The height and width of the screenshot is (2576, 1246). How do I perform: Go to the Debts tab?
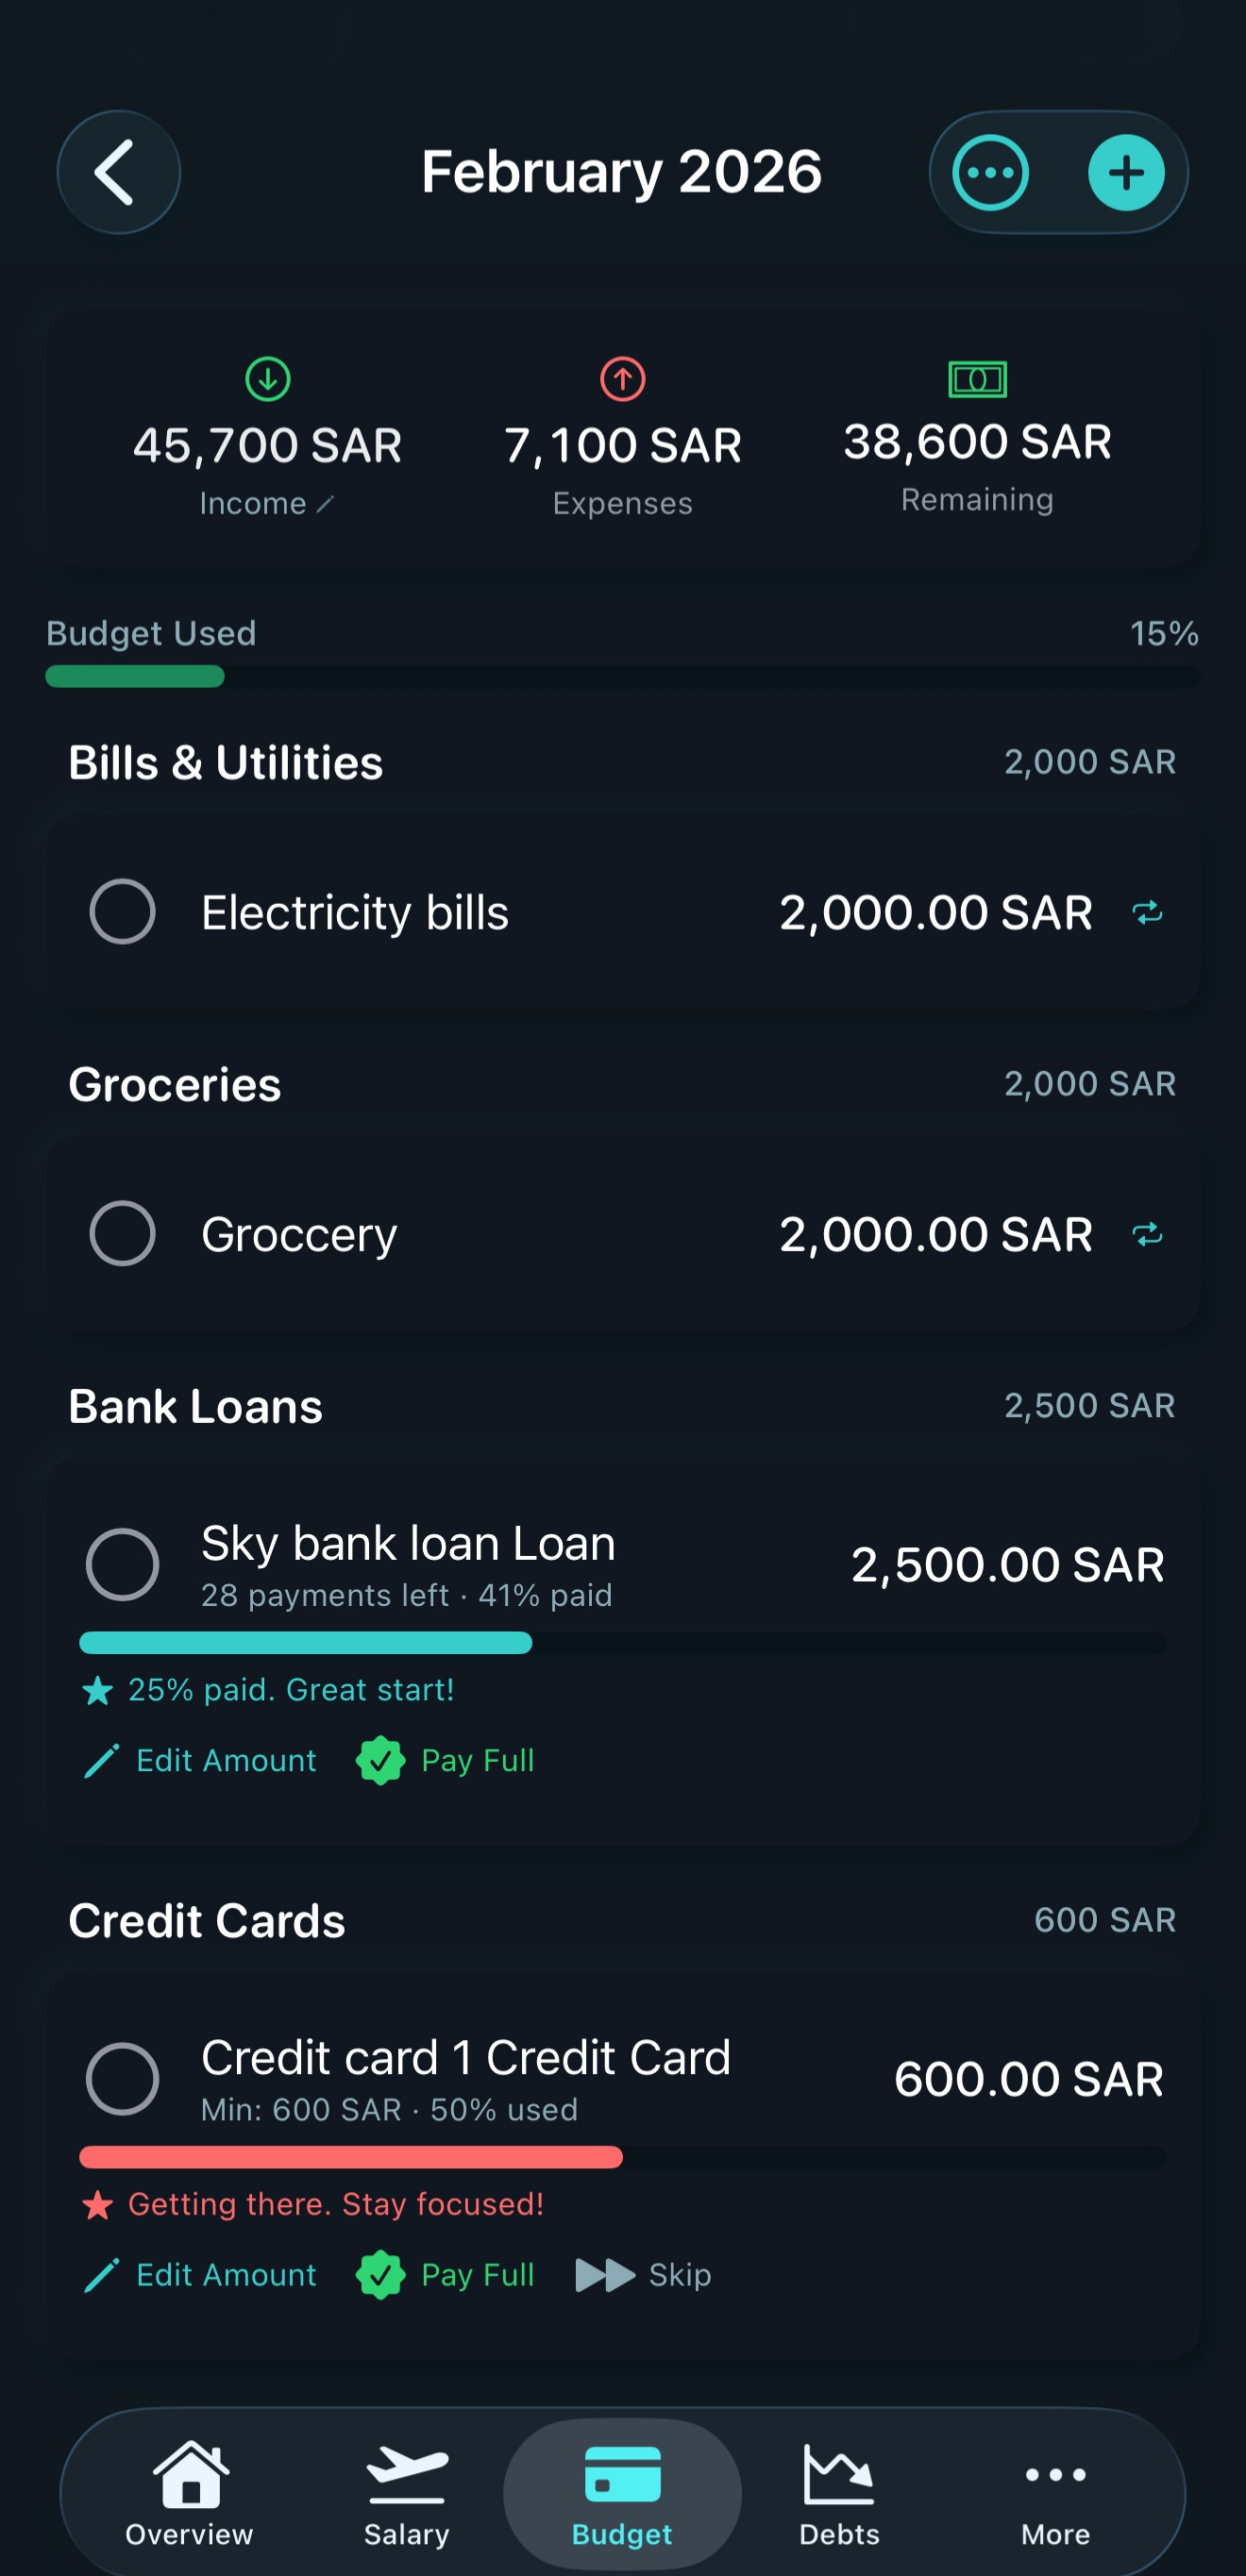tap(839, 2492)
